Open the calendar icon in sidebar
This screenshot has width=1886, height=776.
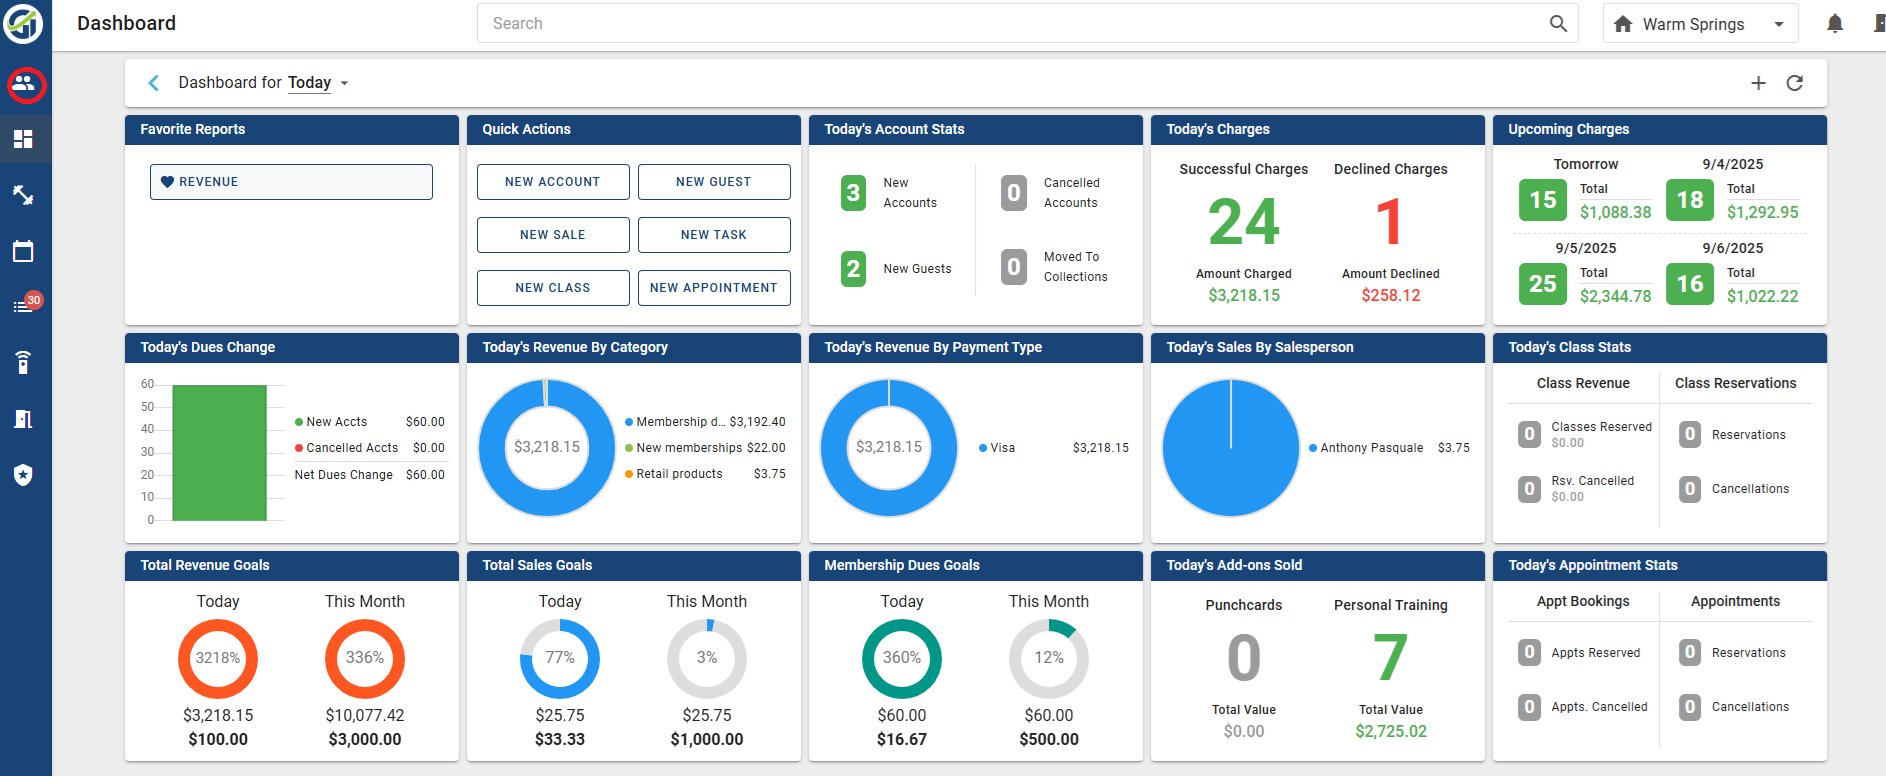(24, 251)
